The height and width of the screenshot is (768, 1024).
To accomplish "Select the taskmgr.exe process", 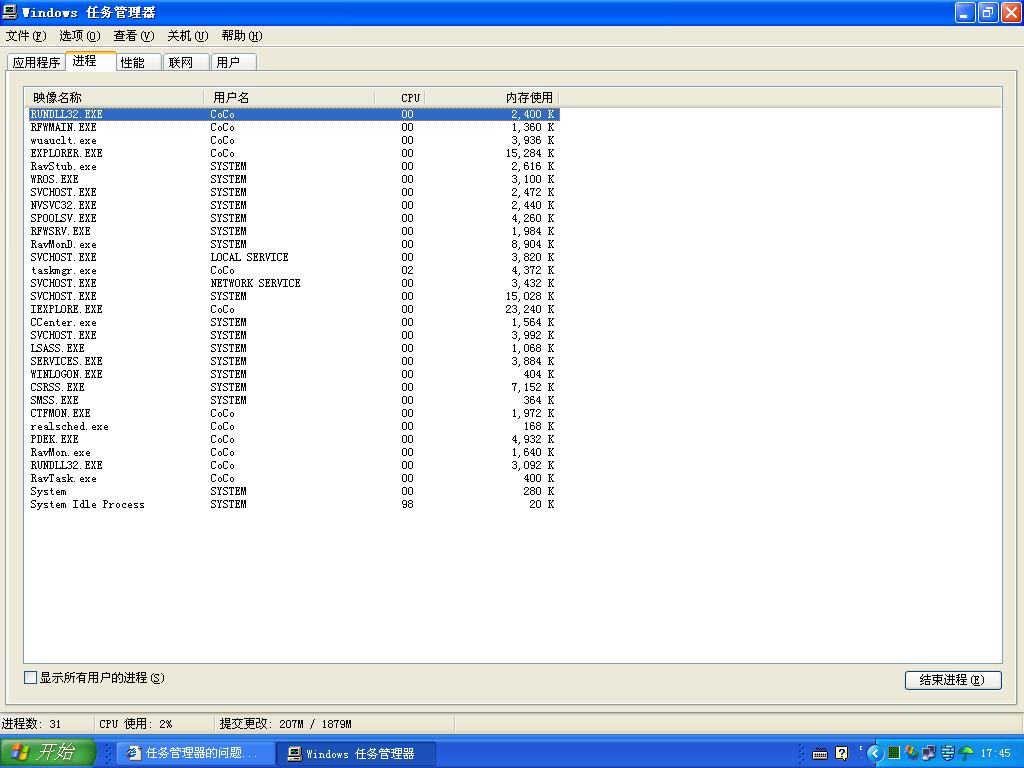I will coord(293,270).
